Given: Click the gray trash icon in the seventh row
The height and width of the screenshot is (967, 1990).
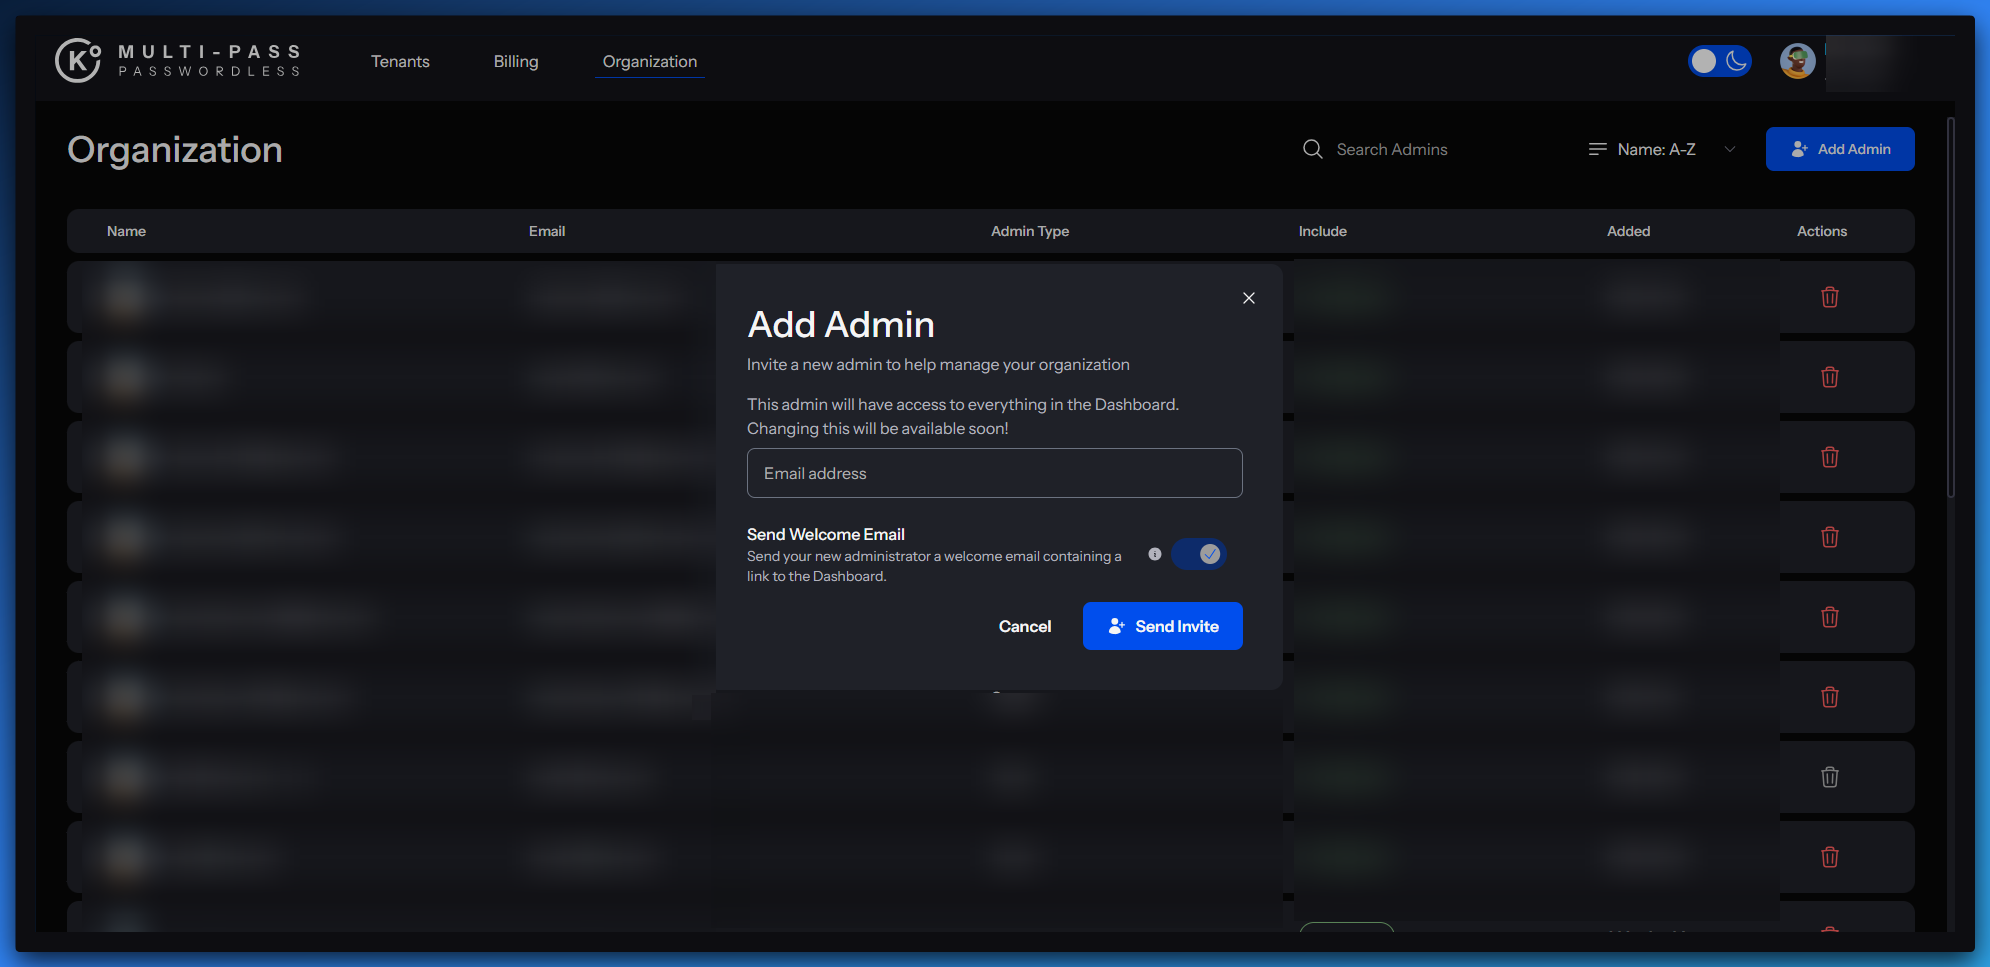Looking at the screenshot, I should pyautogui.click(x=1829, y=777).
